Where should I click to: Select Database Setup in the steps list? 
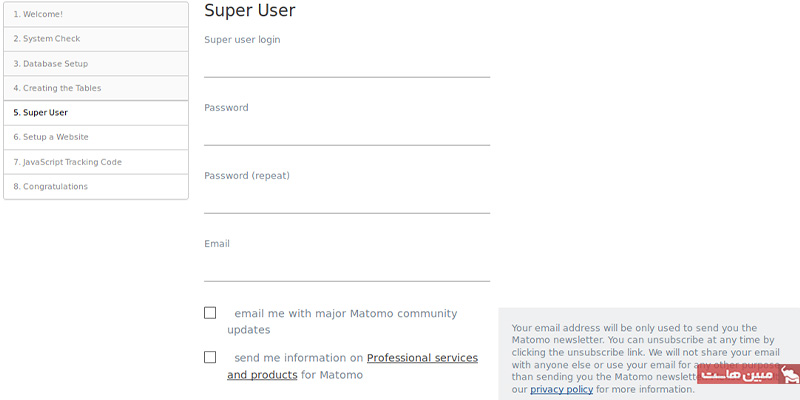[96, 64]
